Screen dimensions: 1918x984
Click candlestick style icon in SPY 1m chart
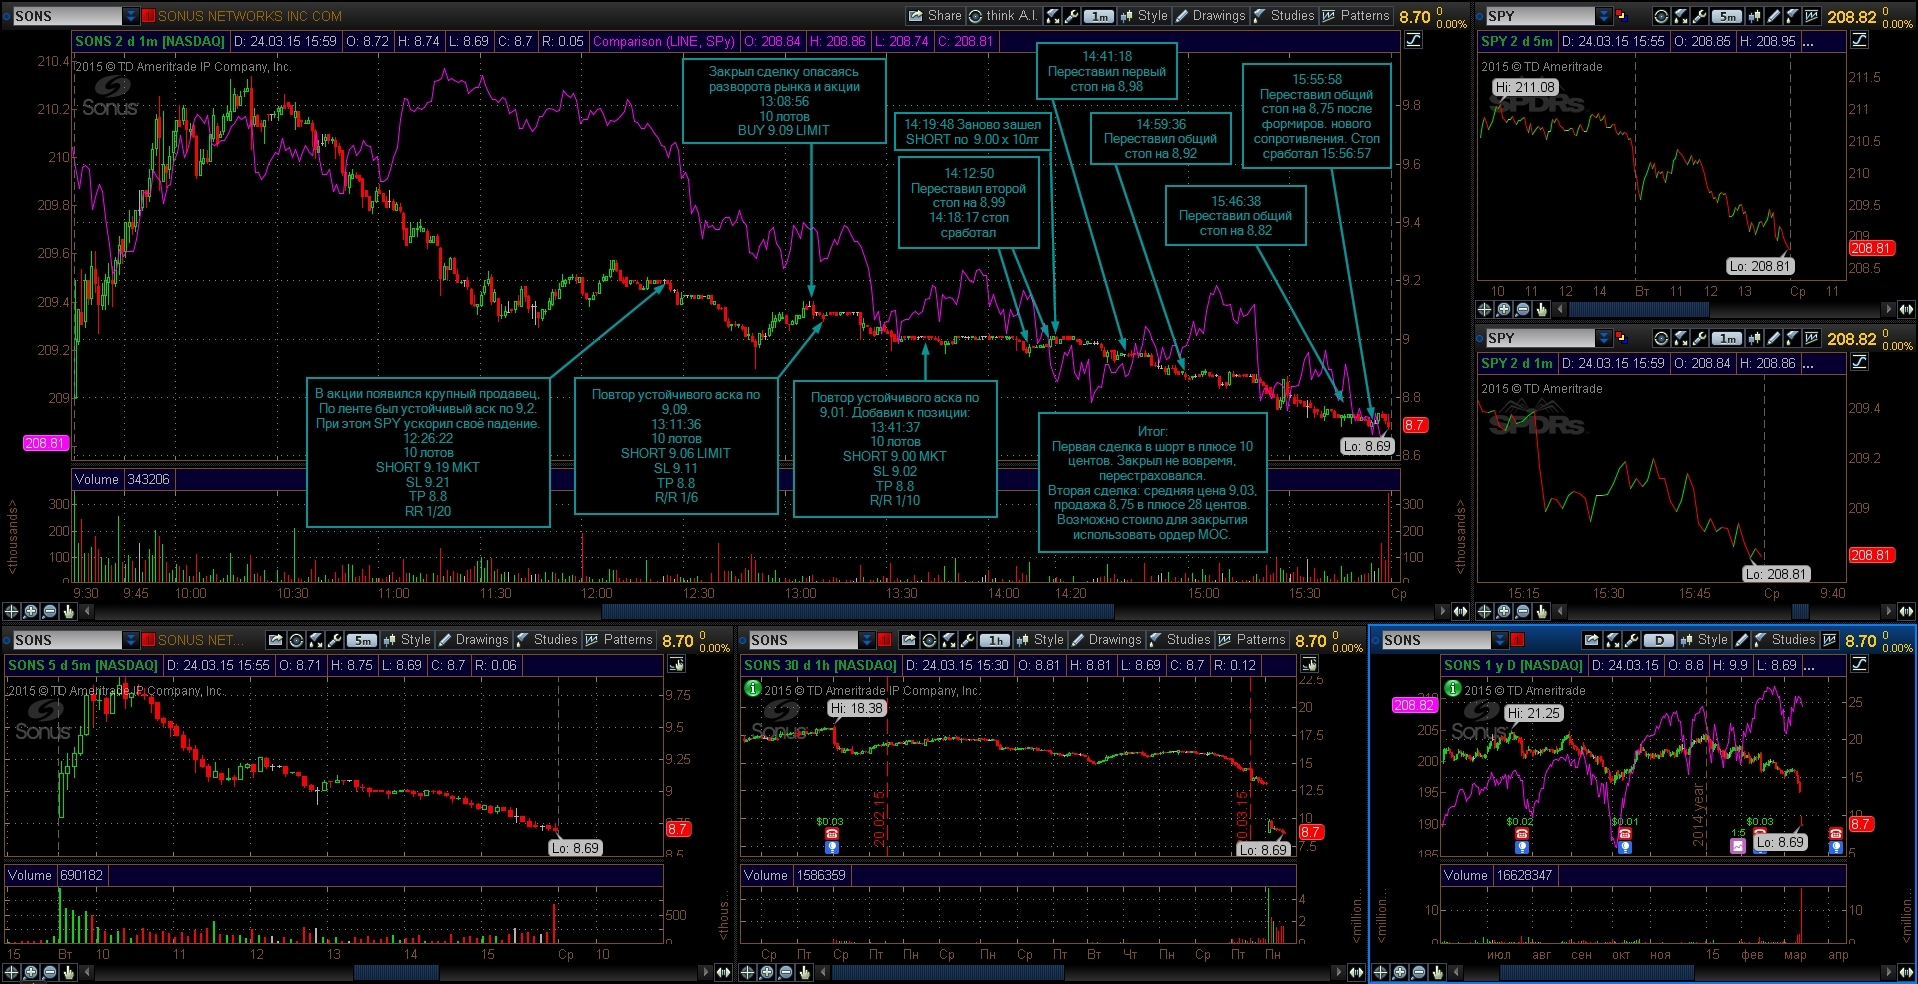[1754, 338]
